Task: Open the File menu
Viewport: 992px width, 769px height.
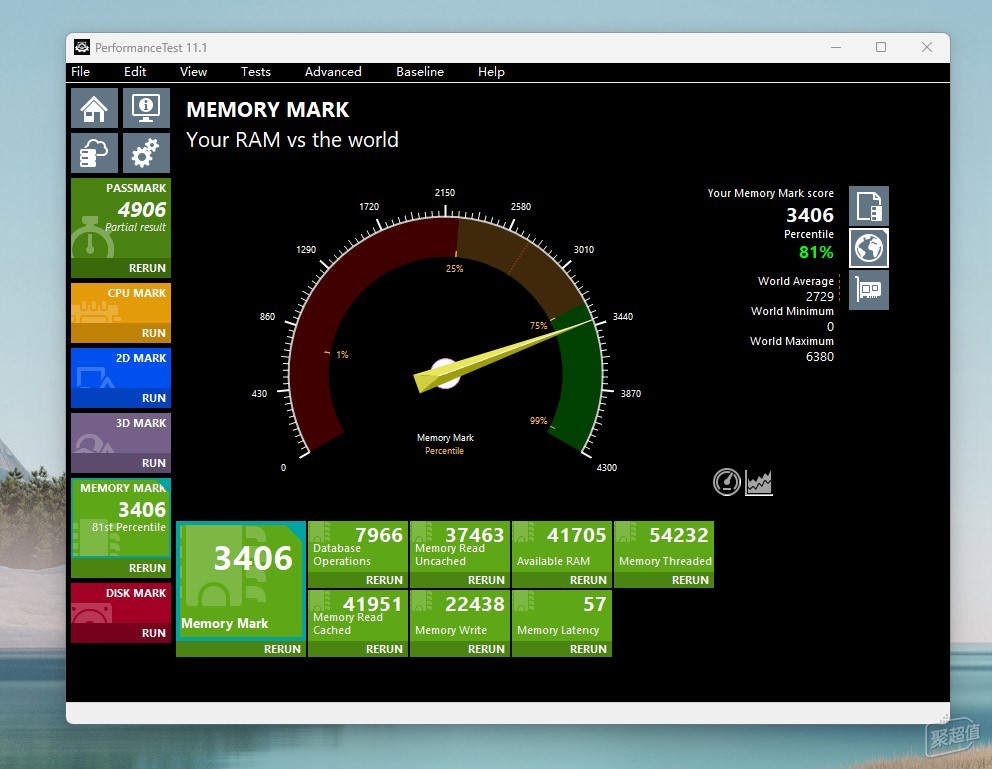Action: tap(80, 71)
